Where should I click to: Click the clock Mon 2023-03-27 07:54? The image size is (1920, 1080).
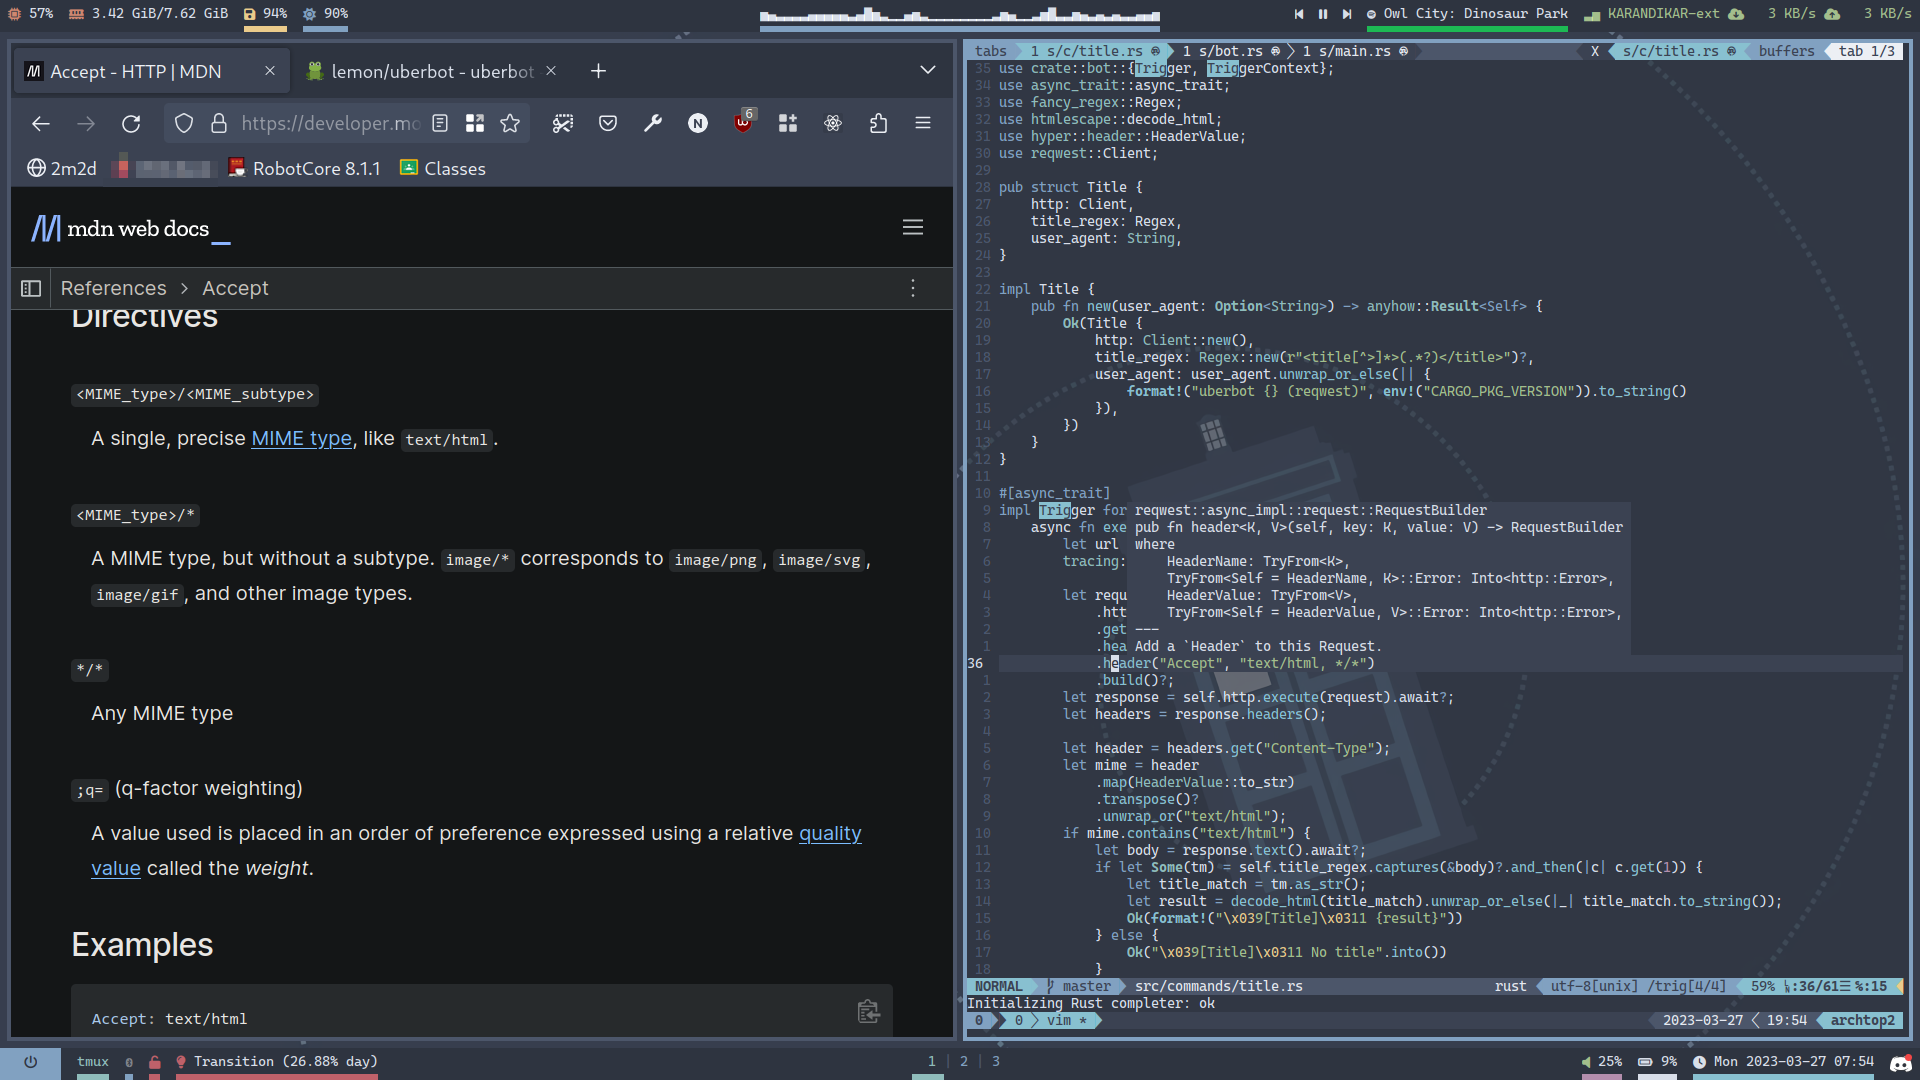(1784, 1062)
